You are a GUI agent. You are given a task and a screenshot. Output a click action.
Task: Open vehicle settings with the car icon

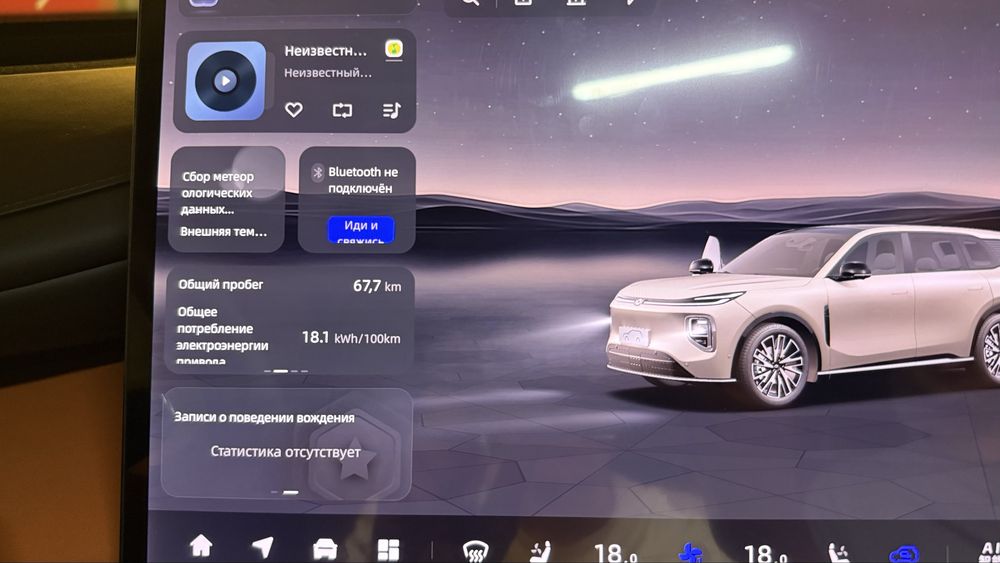(x=325, y=548)
